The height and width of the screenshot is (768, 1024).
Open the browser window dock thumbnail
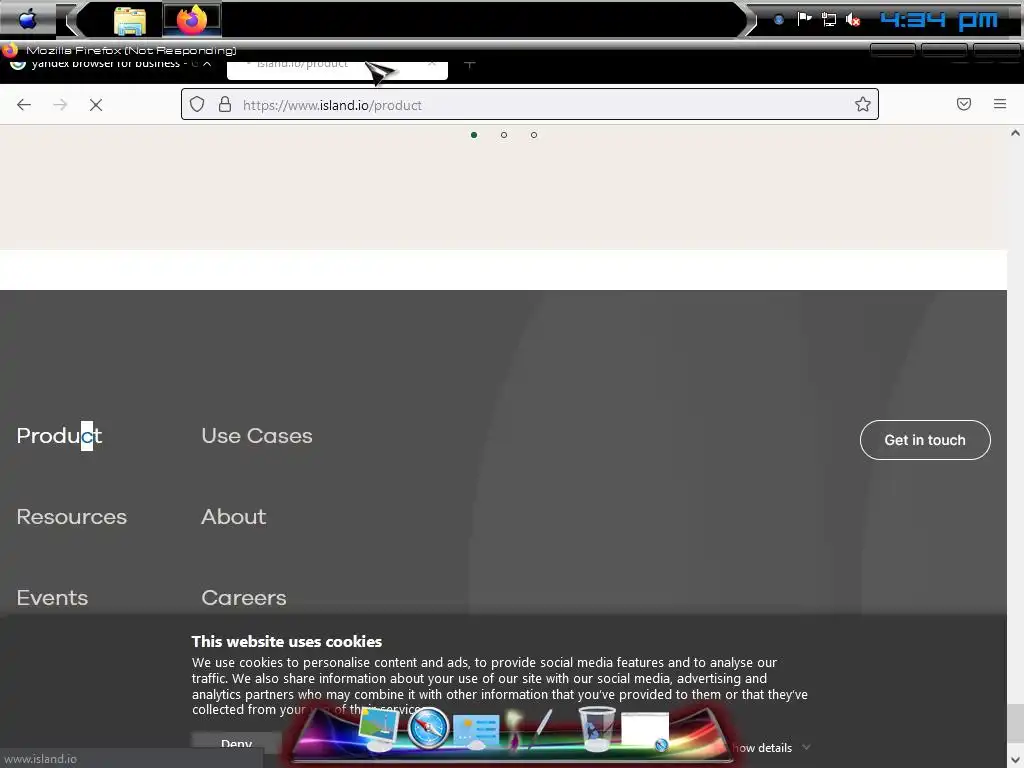pyautogui.click(x=645, y=731)
